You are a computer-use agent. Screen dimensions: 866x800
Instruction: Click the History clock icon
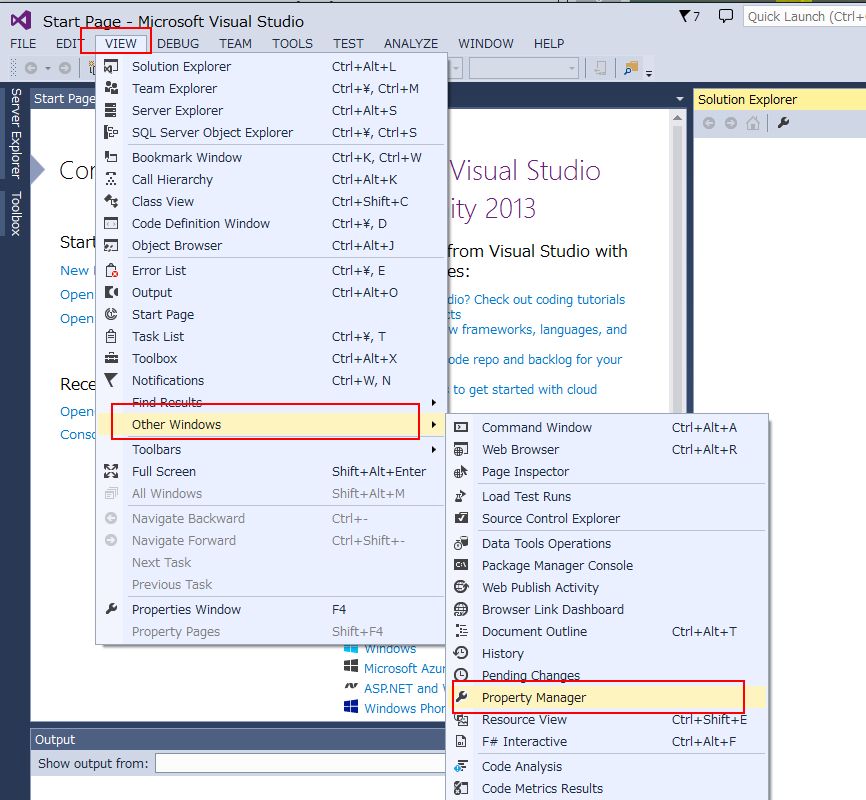coord(461,653)
